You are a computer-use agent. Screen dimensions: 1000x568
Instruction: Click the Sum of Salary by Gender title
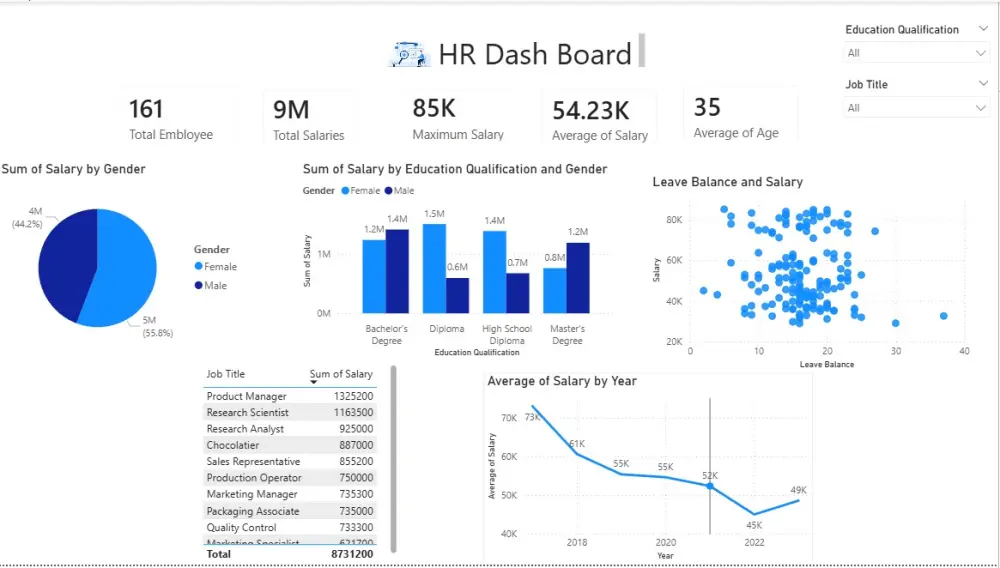pos(74,169)
